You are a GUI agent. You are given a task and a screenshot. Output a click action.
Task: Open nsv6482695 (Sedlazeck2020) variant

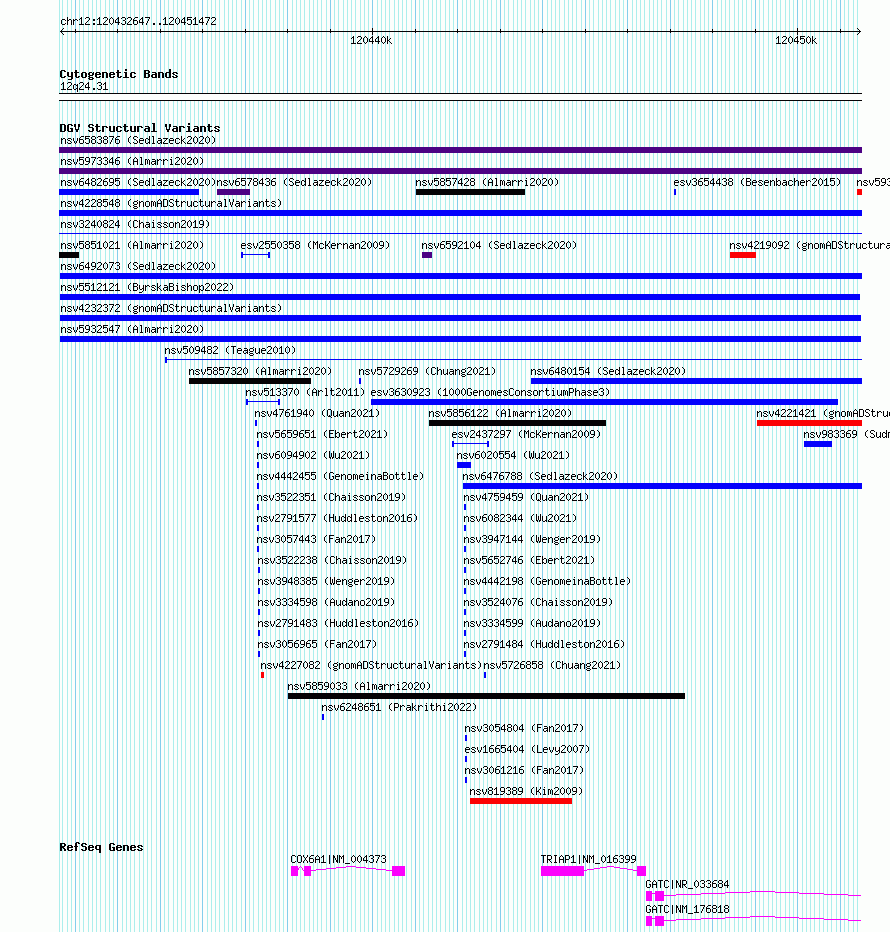pyautogui.click(x=138, y=182)
